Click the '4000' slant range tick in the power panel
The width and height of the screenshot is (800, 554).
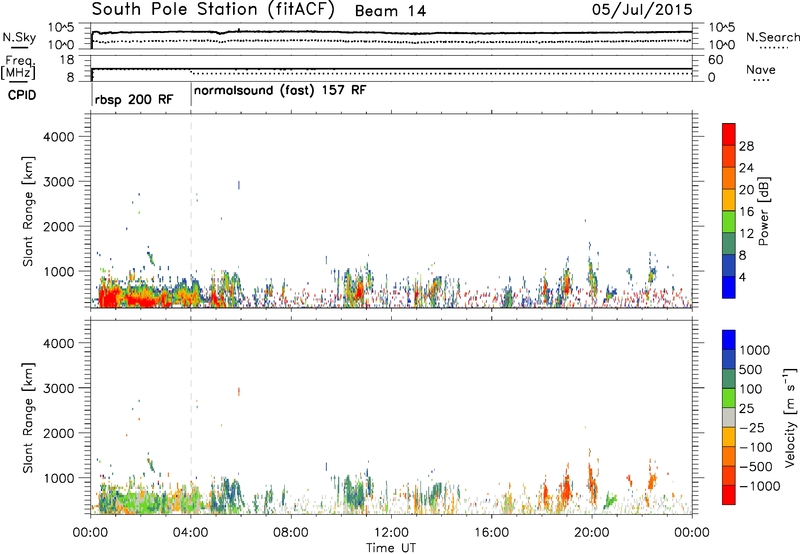tap(59, 137)
